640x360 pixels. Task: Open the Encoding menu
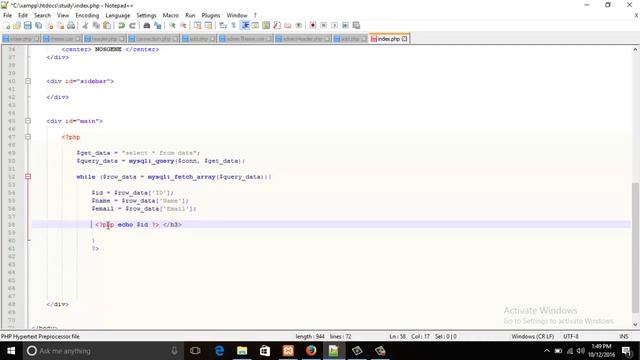(x=87, y=15)
